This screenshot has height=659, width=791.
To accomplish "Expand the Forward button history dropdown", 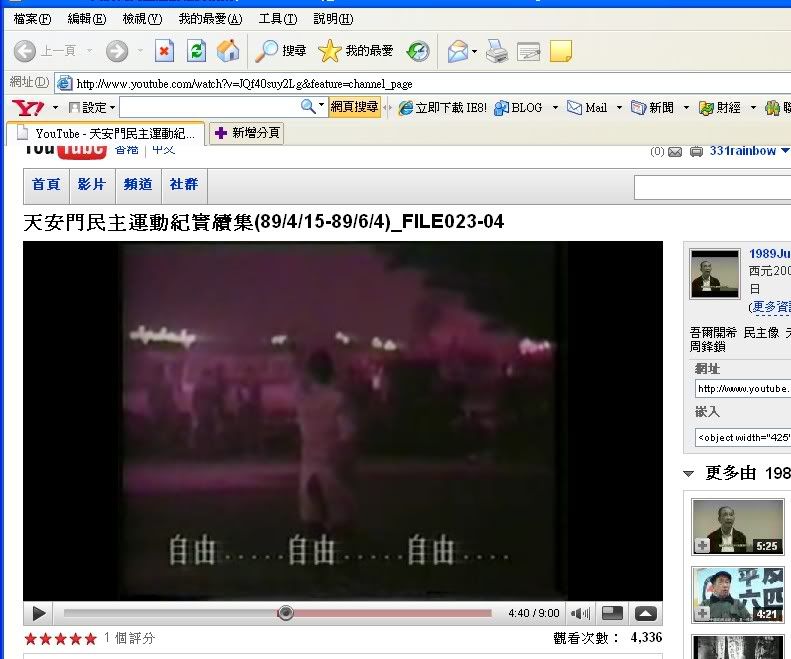I will [140, 51].
